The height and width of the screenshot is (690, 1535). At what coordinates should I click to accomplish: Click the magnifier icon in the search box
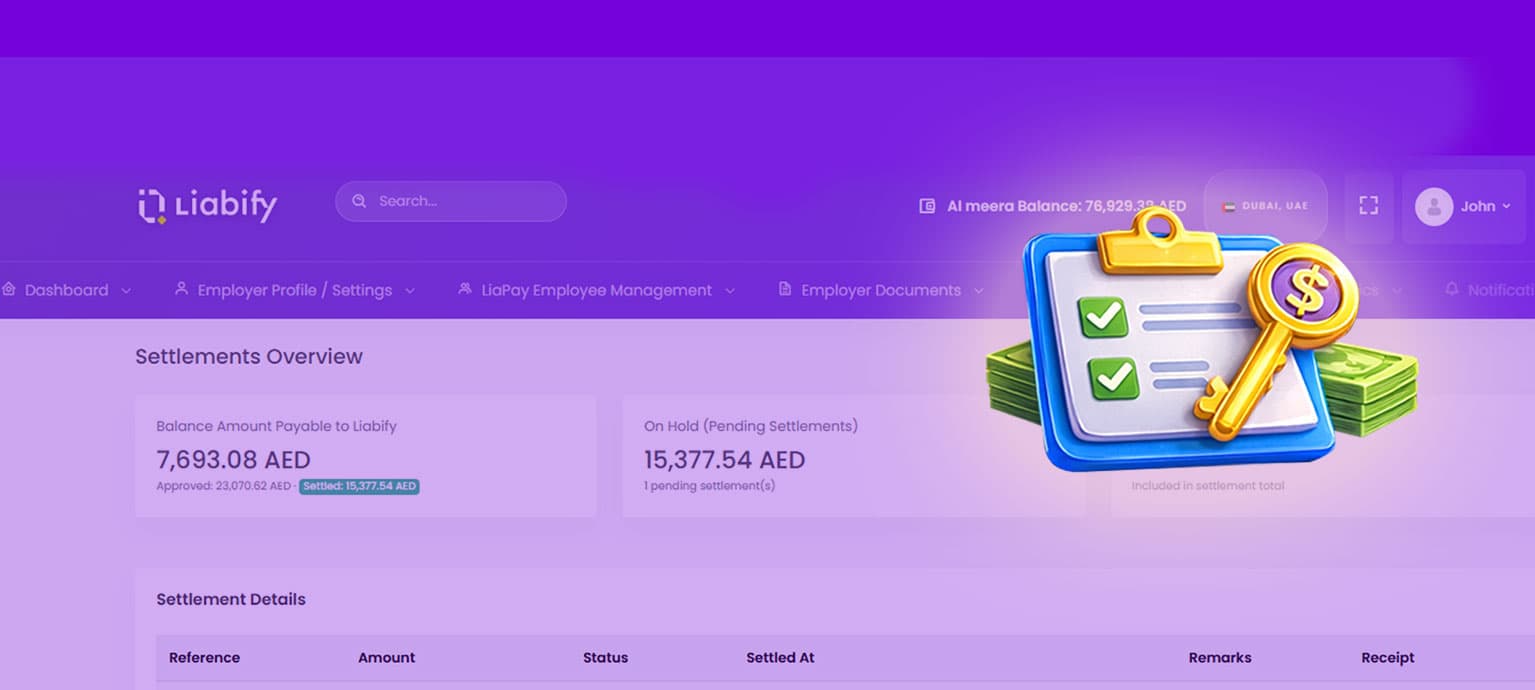(359, 201)
